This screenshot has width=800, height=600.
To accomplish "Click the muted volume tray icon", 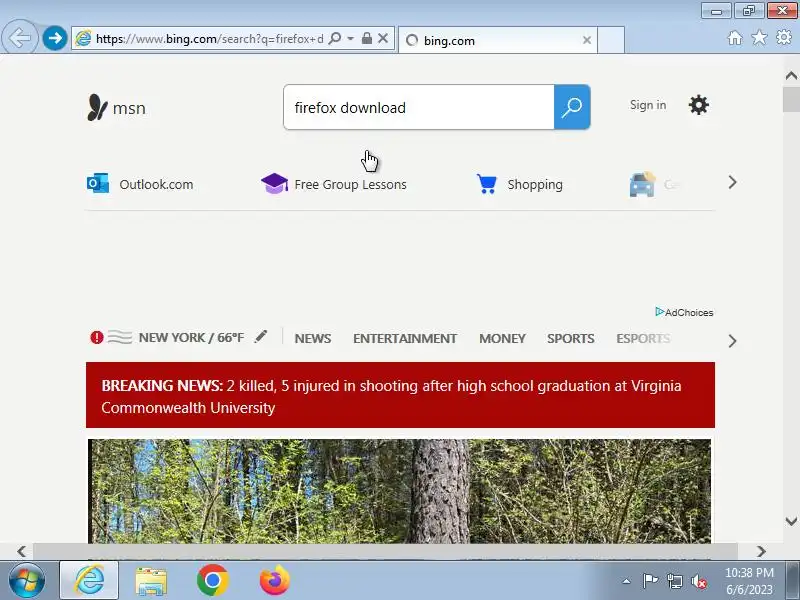I will click(699, 581).
